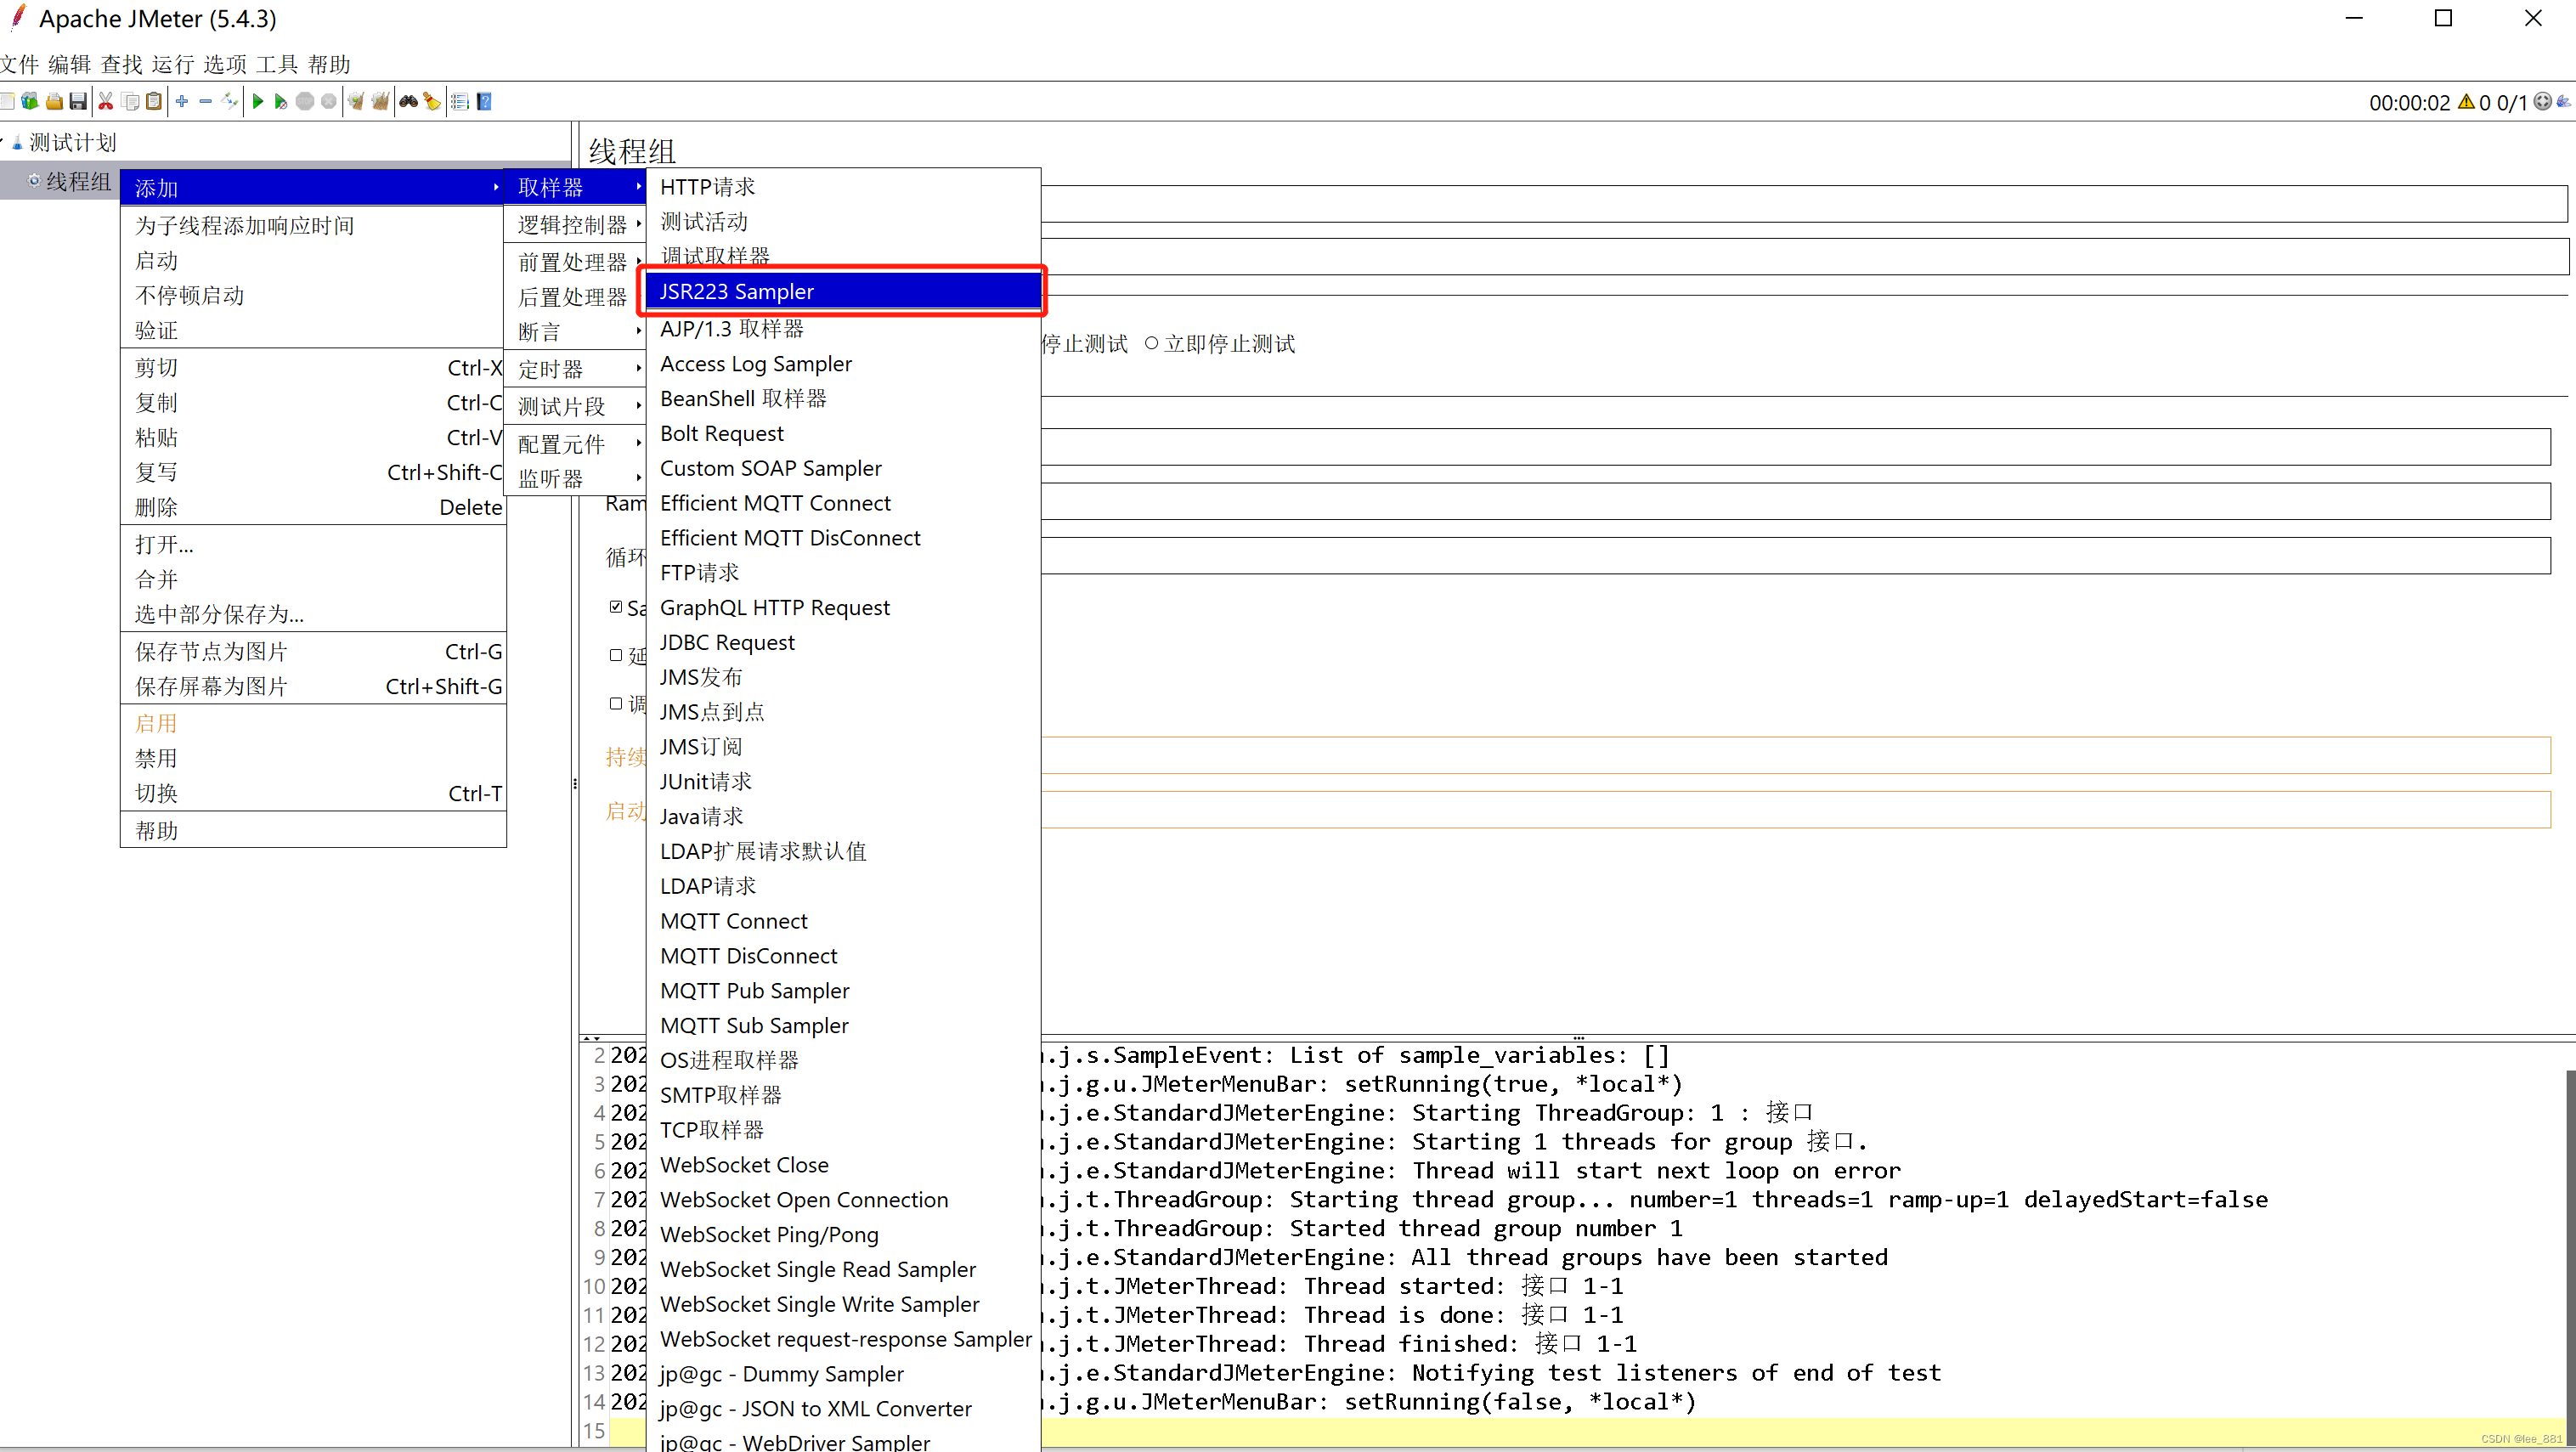Viewport: 2576px width, 1452px height.
Task: Select 后置处理器 in the add menu
Action: pos(576,297)
